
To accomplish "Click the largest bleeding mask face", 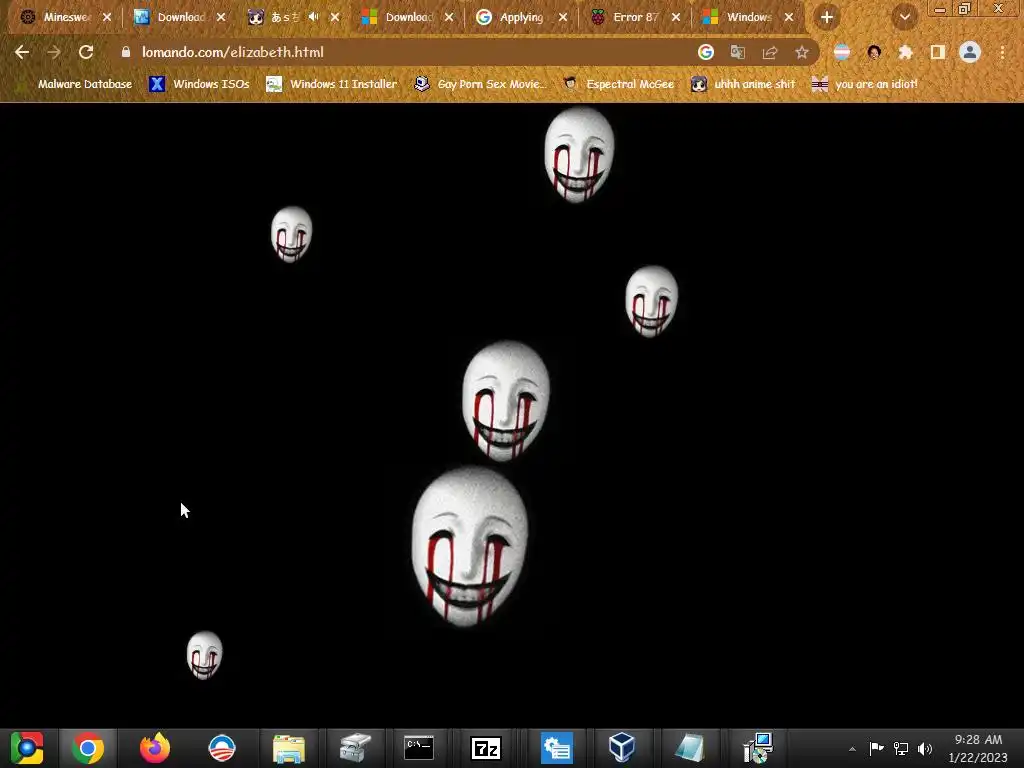I will coord(470,547).
